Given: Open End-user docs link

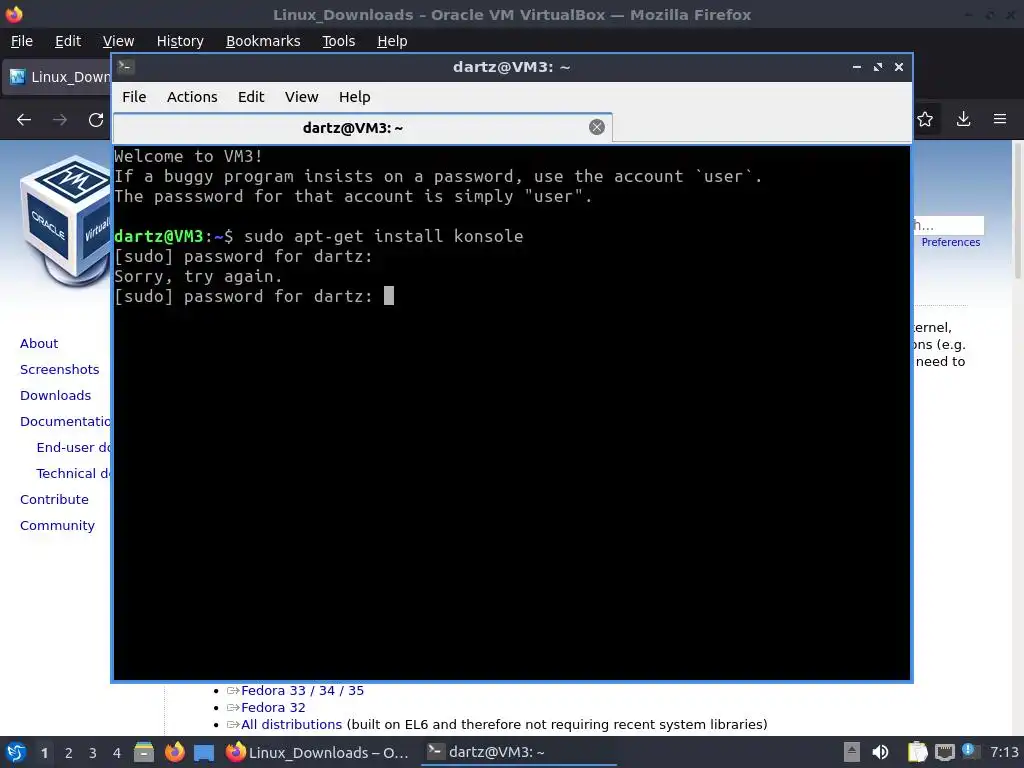Looking at the screenshot, I should click(73, 448).
